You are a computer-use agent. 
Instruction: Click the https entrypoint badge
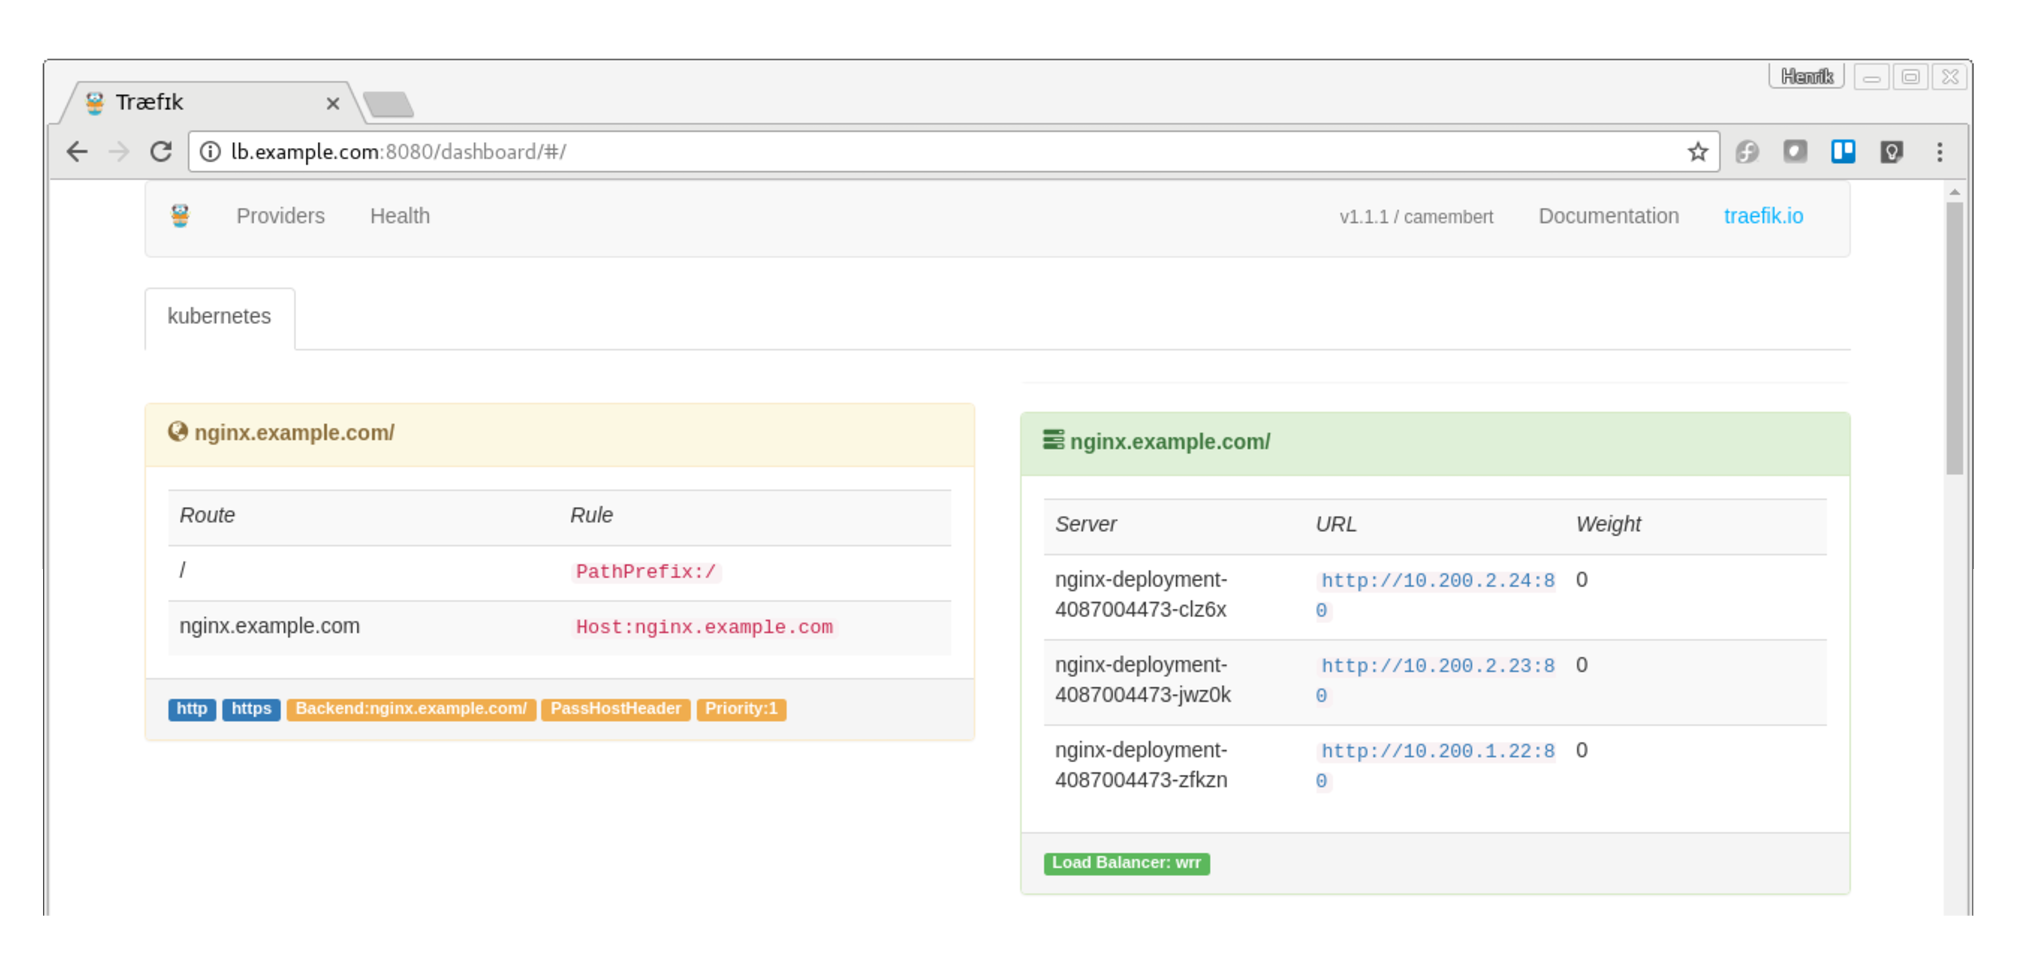click(x=251, y=709)
